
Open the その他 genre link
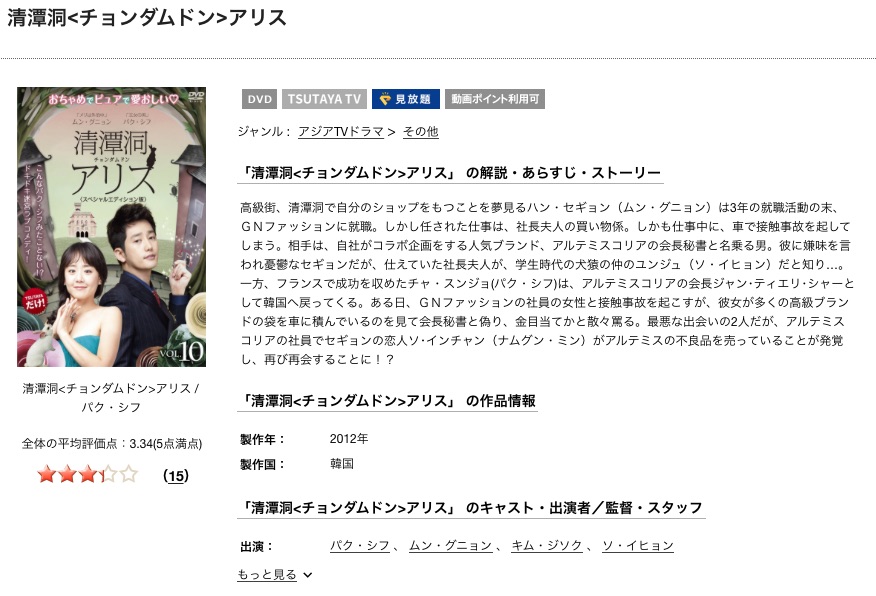[x=421, y=132]
